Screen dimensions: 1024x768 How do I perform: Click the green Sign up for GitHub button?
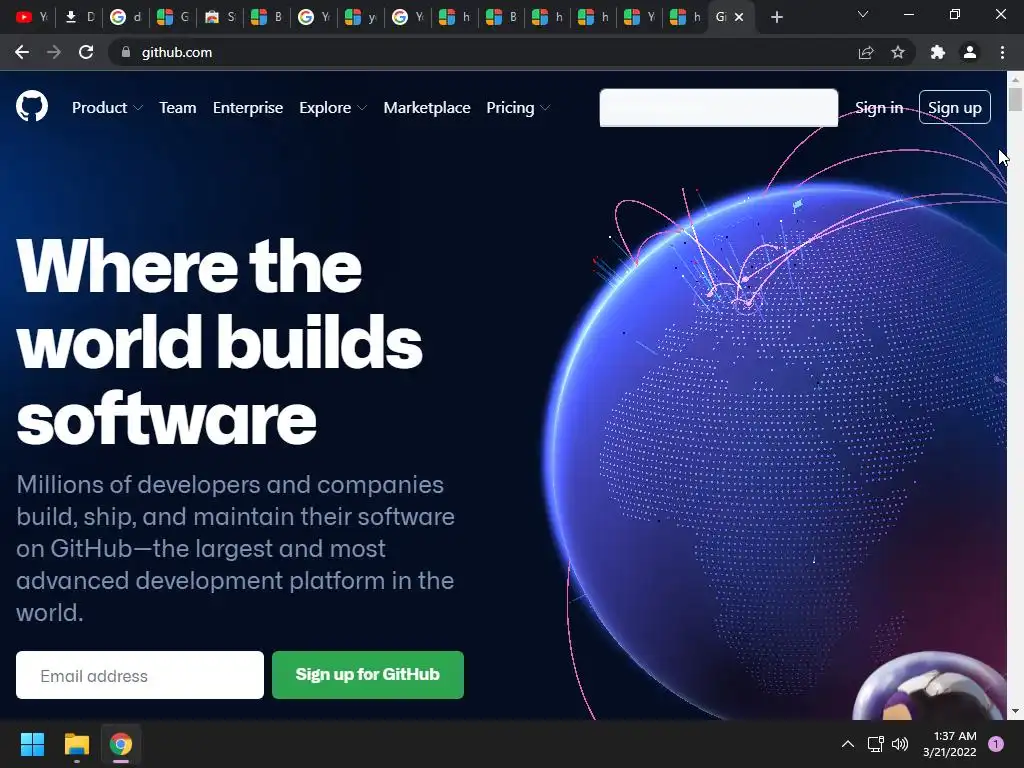pos(368,675)
